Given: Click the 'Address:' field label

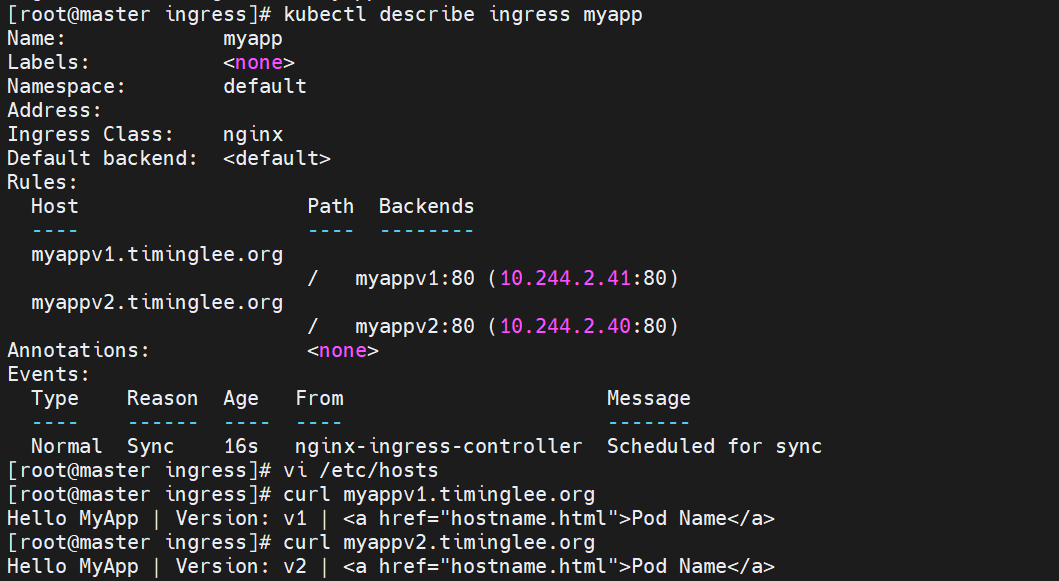Looking at the screenshot, I should click(x=54, y=110).
